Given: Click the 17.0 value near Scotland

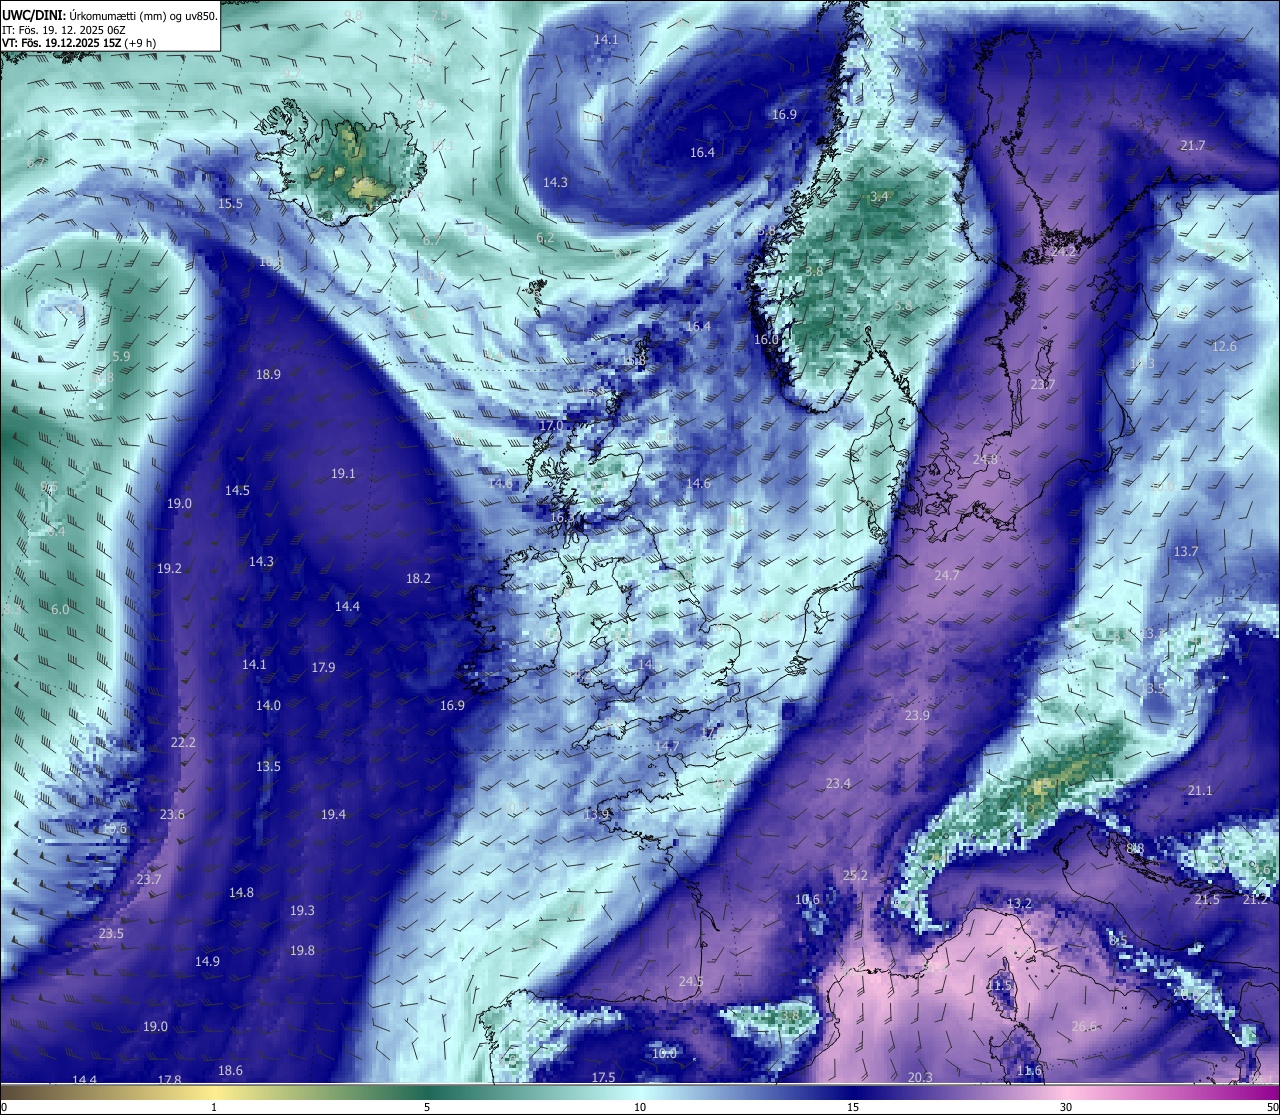Looking at the screenshot, I should tap(551, 425).
